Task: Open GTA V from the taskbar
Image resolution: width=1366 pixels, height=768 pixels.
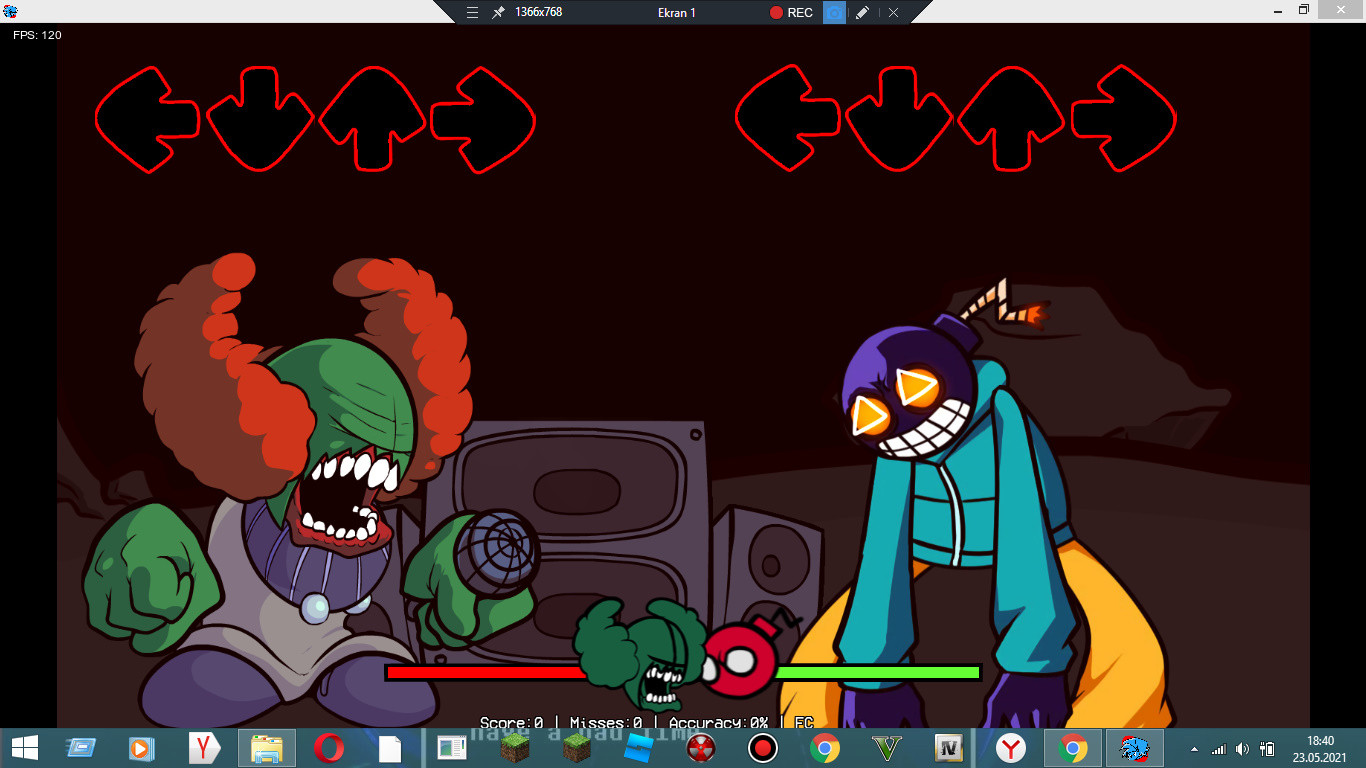Action: [x=886, y=748]
